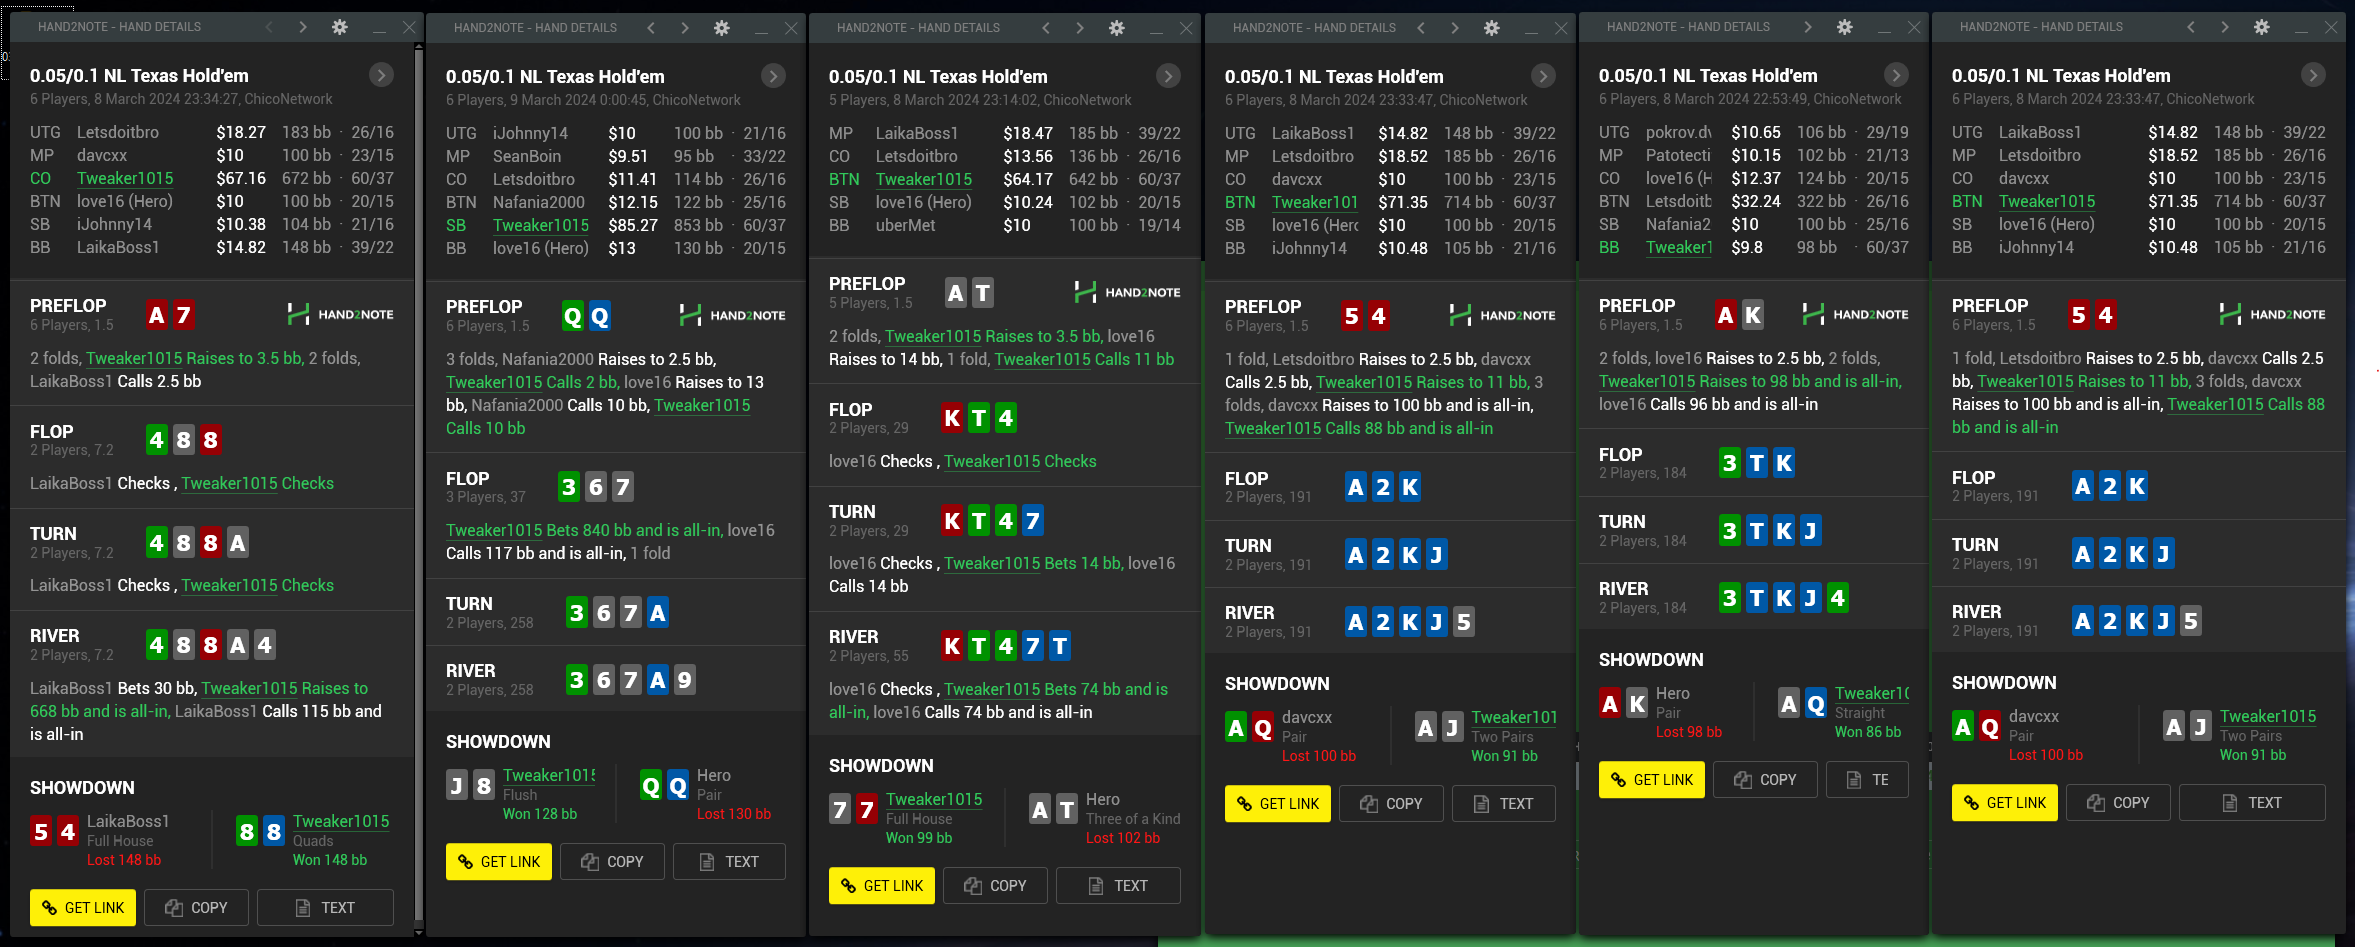Click GET LINK in the QQ hand window

(499, 862)
